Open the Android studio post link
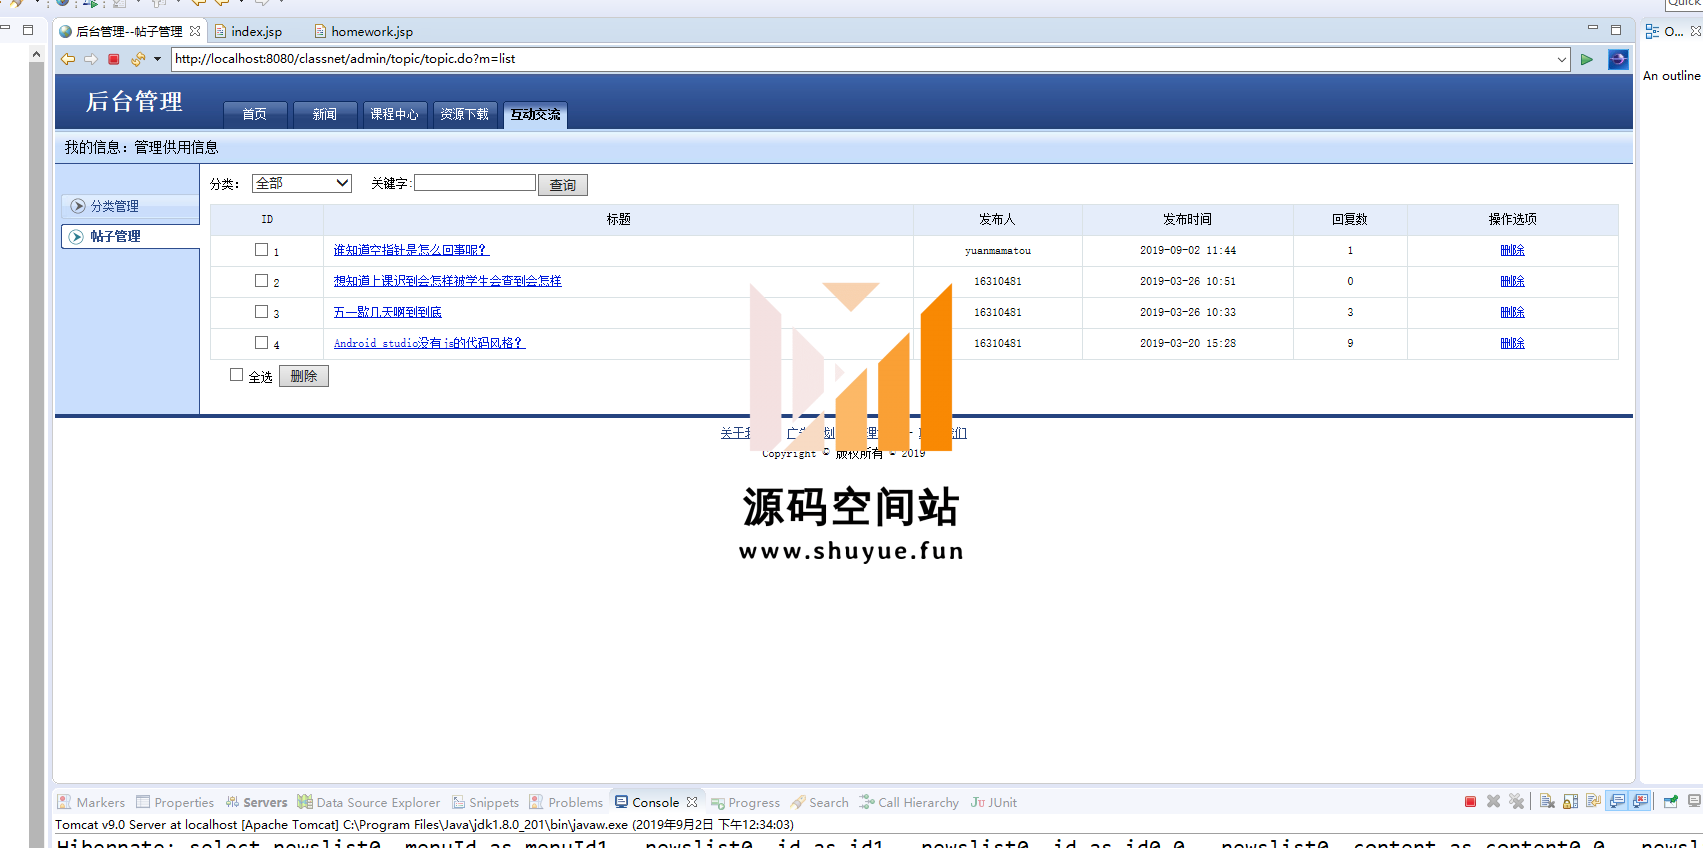This screenshot has height=848, width=1703. point(429,343)
